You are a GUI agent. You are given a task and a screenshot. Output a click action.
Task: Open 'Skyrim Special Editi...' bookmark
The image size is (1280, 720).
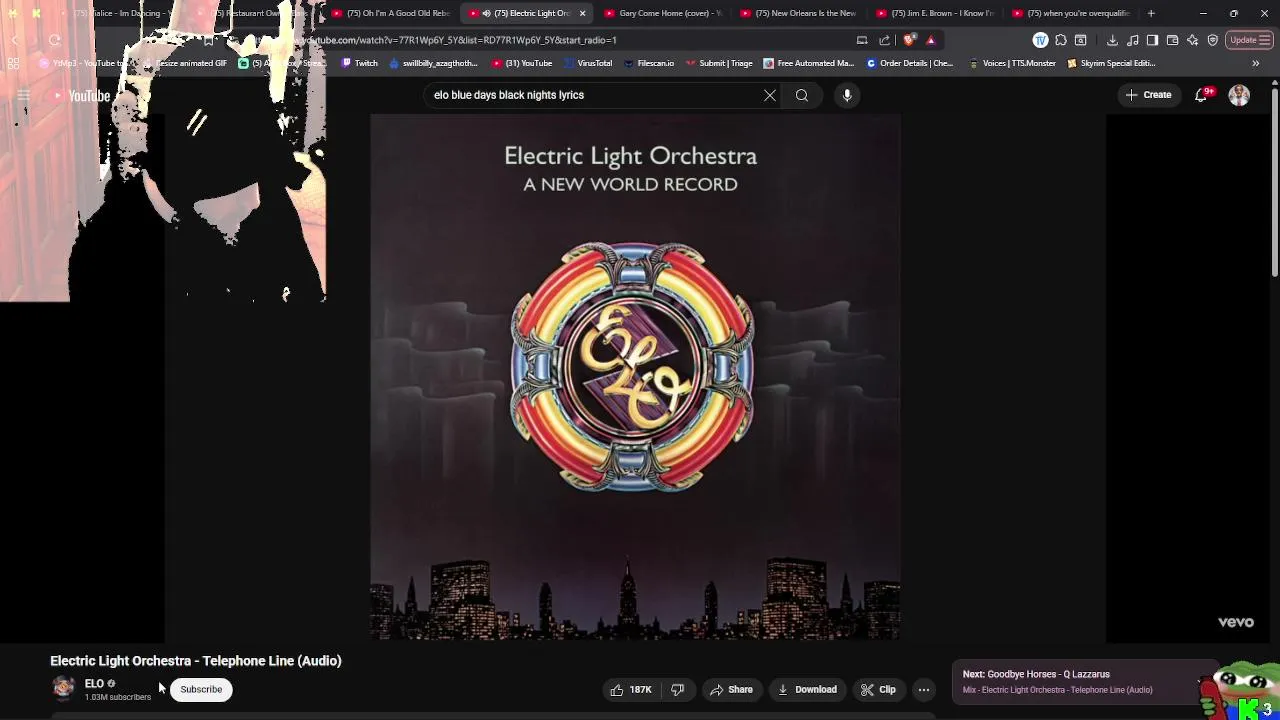click(x=1111, y=63)
